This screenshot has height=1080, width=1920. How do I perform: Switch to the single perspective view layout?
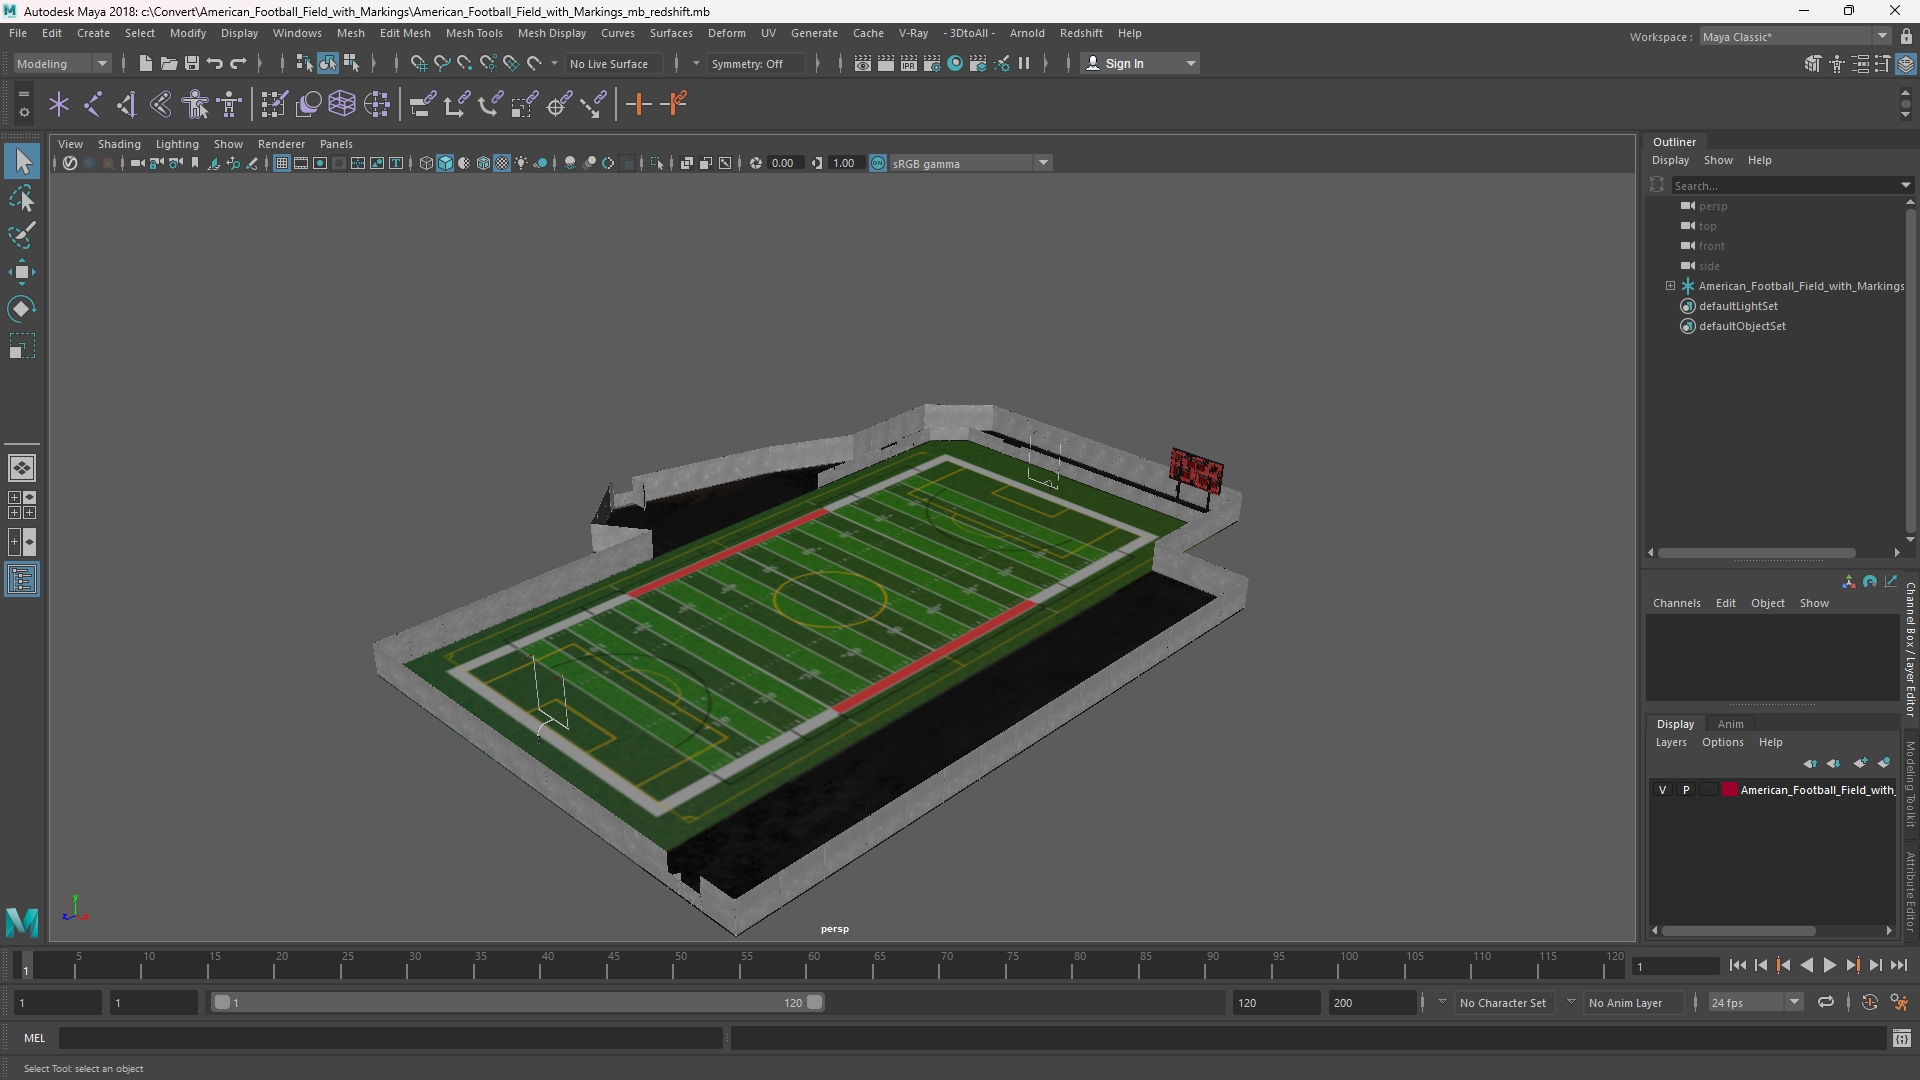pyautogui.click(x=22, y=468)
